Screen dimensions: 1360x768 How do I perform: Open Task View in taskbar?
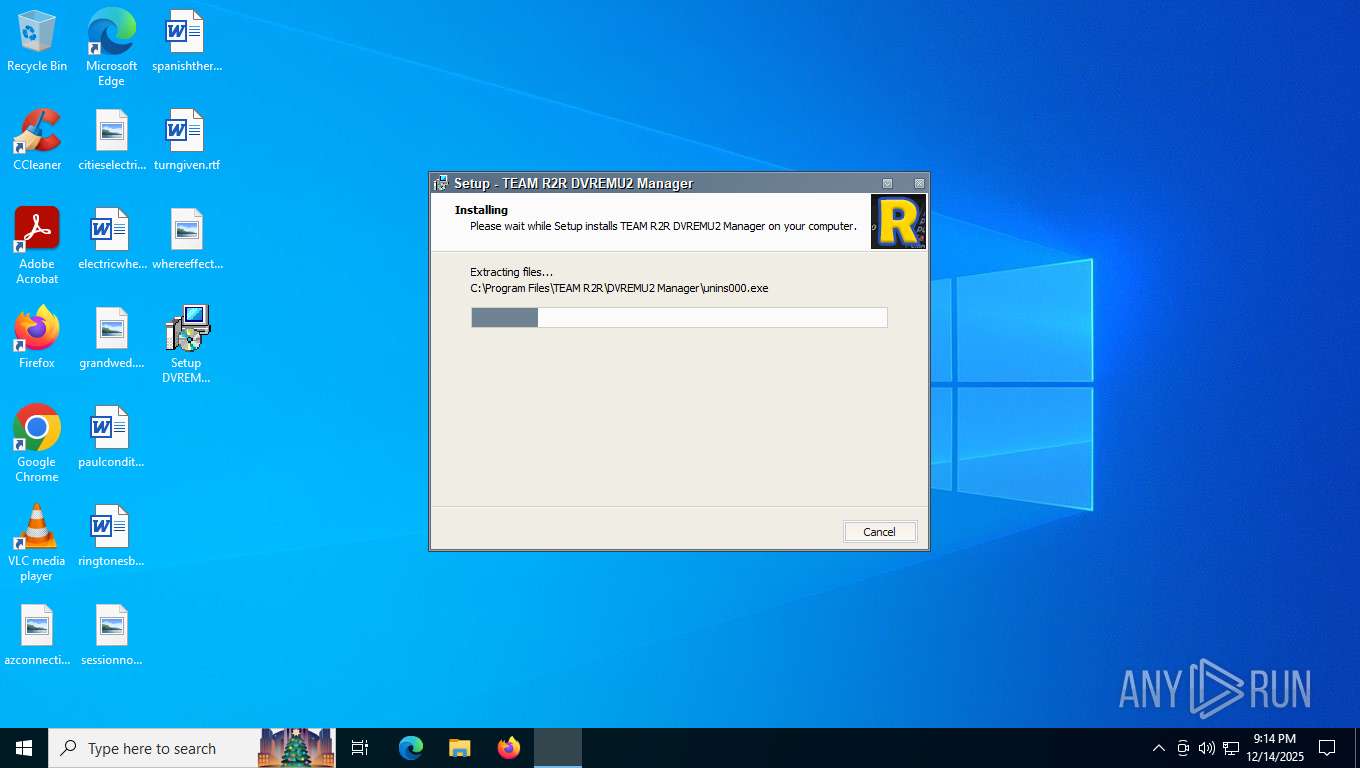click(x=360, y=748)
